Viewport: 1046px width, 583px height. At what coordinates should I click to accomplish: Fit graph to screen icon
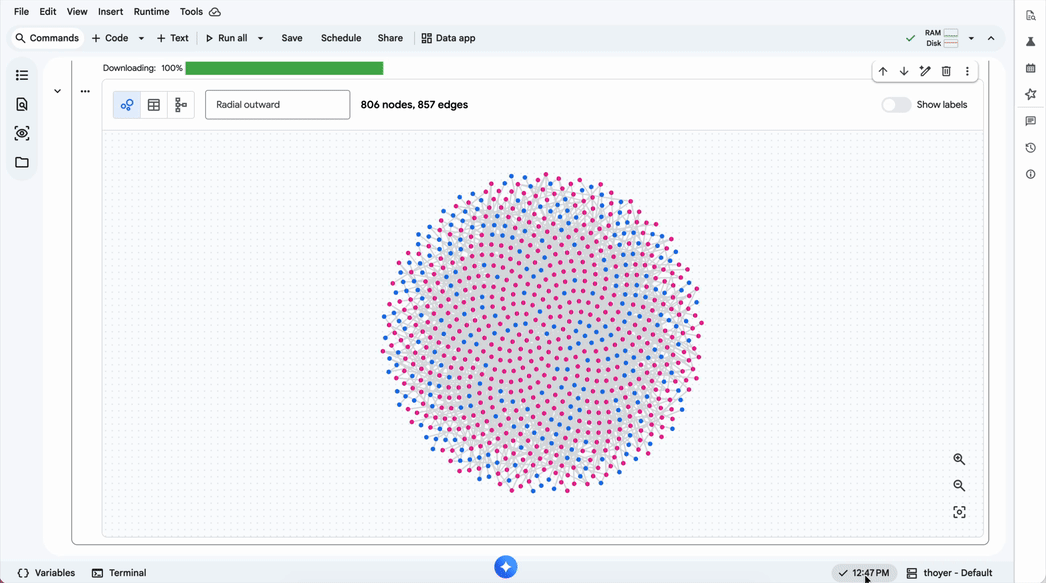click(959, 512)
